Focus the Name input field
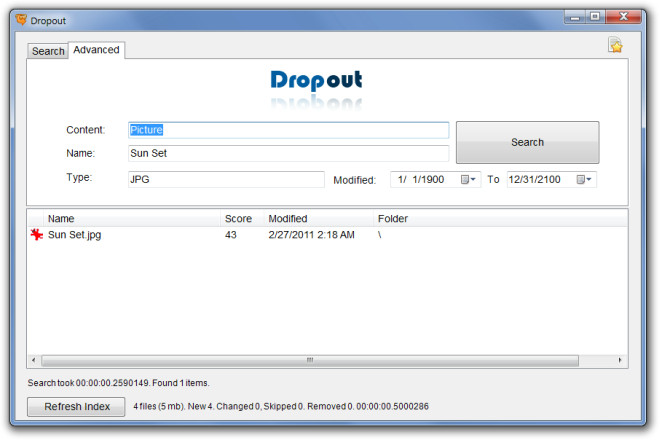The height and width of the screenshot is (440, 660). point(288,154)
